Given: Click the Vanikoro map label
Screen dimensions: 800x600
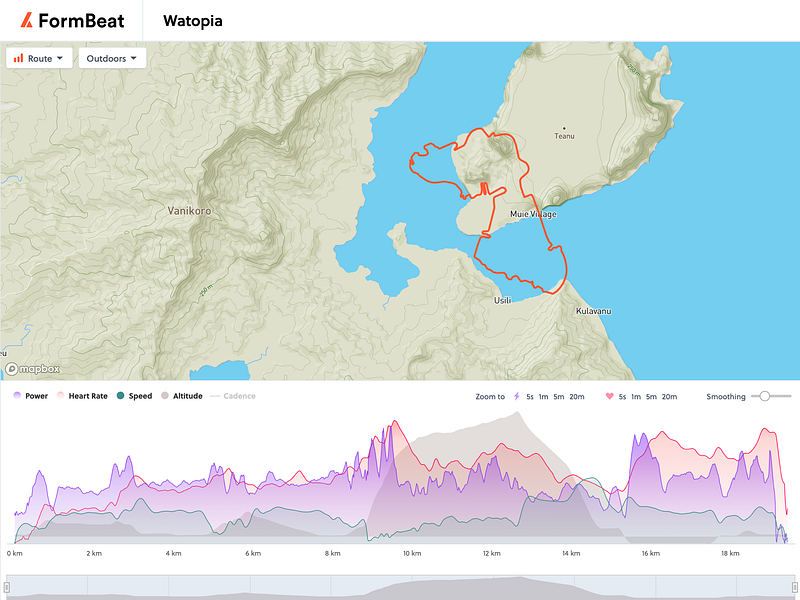Looking at the screenshot, I should 189,210.
